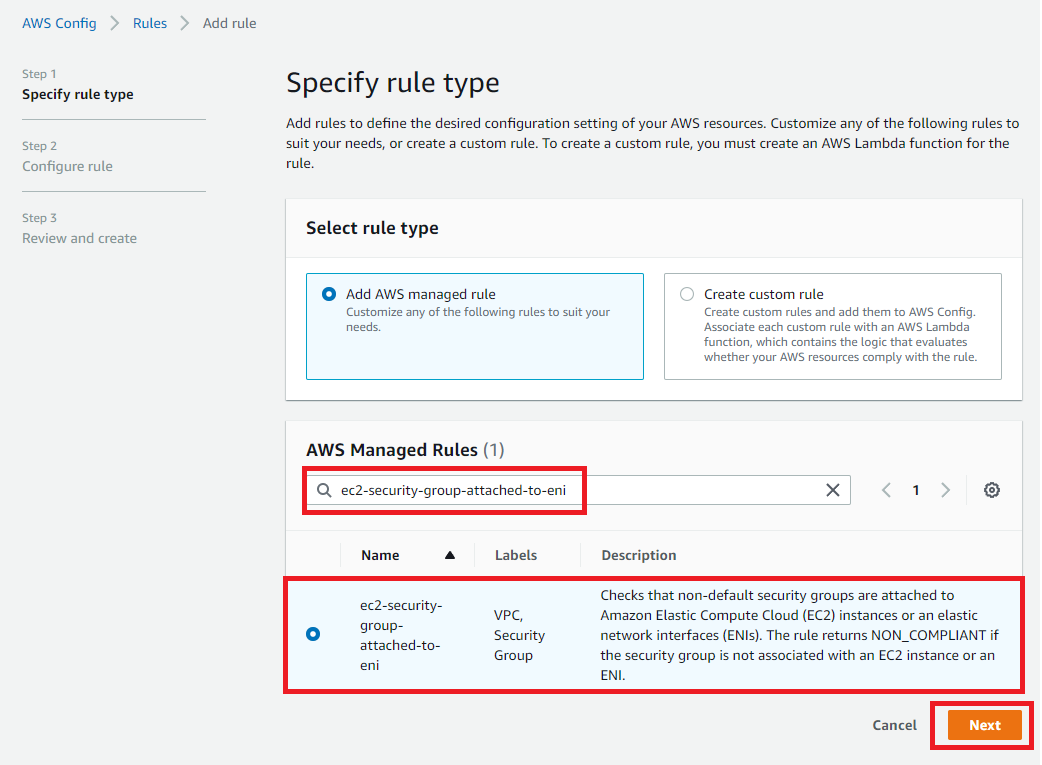The image size is (1042, 765).
Task: Open table preferences gear icon
Action: point(991,490)
